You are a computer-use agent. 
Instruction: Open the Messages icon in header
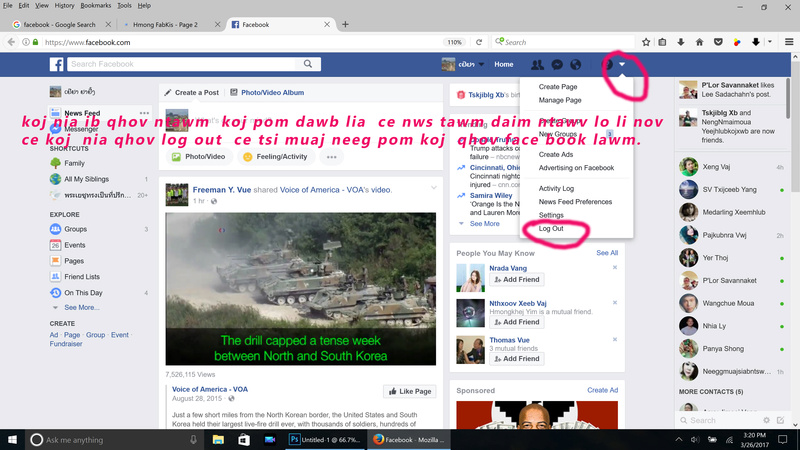click(x=557, y=64)
